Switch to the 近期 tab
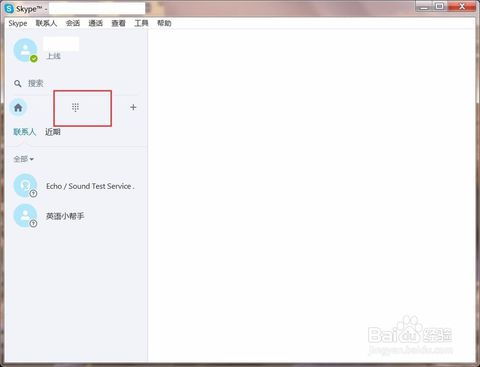The height and width of the screenshot is (367, 480). click(53, 132)
